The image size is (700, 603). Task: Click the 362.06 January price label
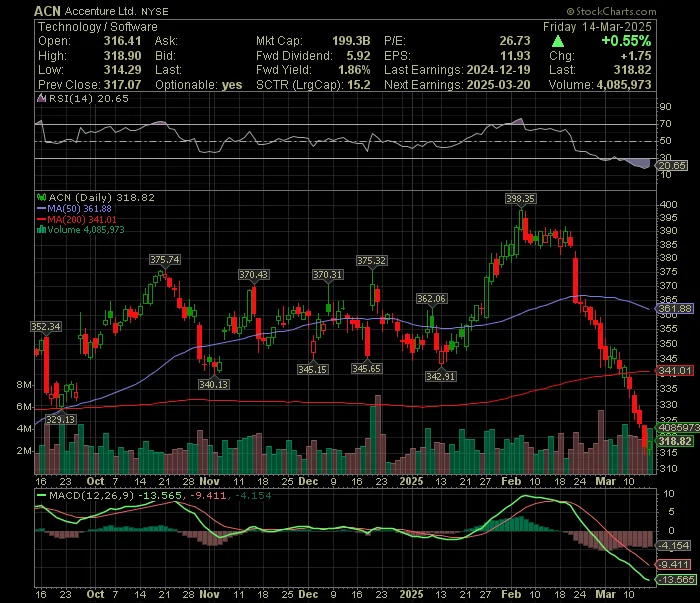point(431,299)
